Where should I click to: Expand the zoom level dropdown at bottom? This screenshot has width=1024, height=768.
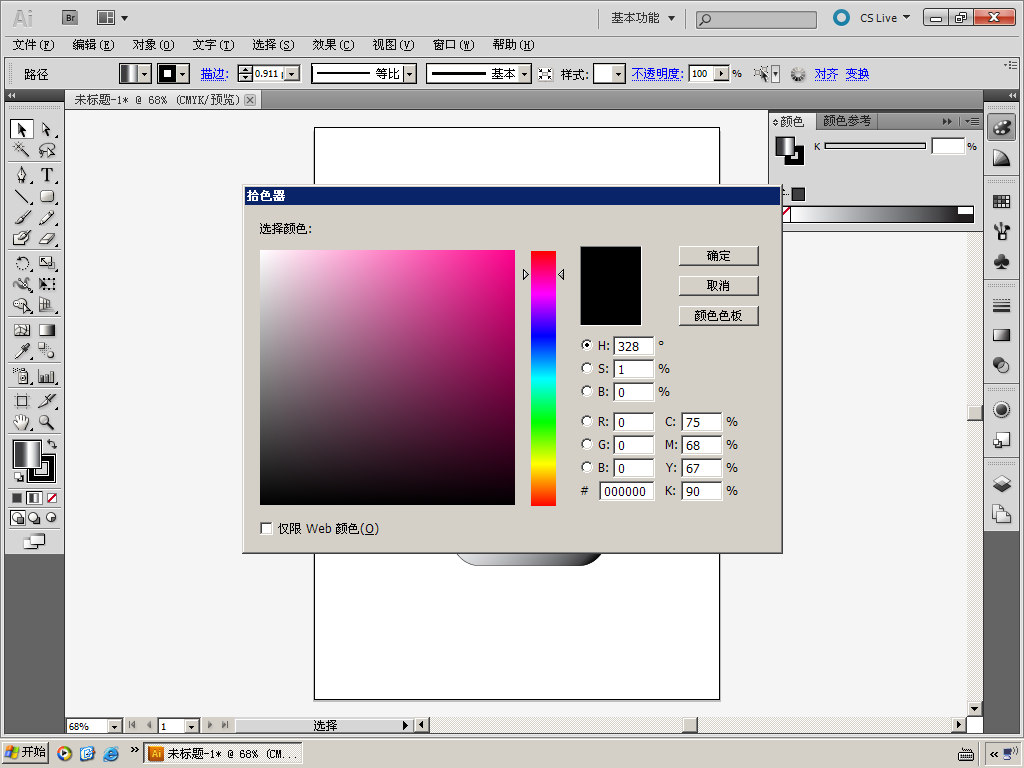tap(113, 726)
